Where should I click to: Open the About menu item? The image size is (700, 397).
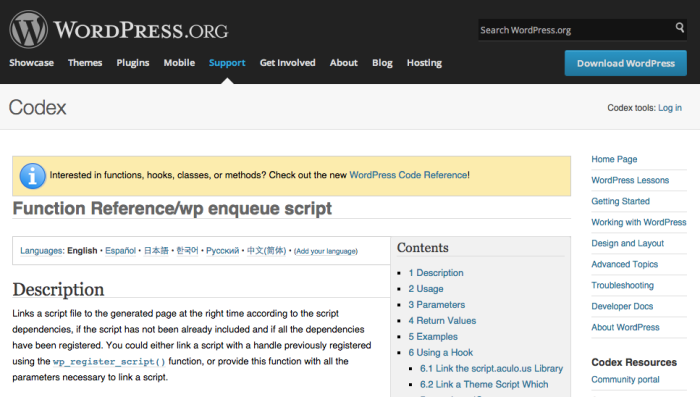[x=343, y=63]
